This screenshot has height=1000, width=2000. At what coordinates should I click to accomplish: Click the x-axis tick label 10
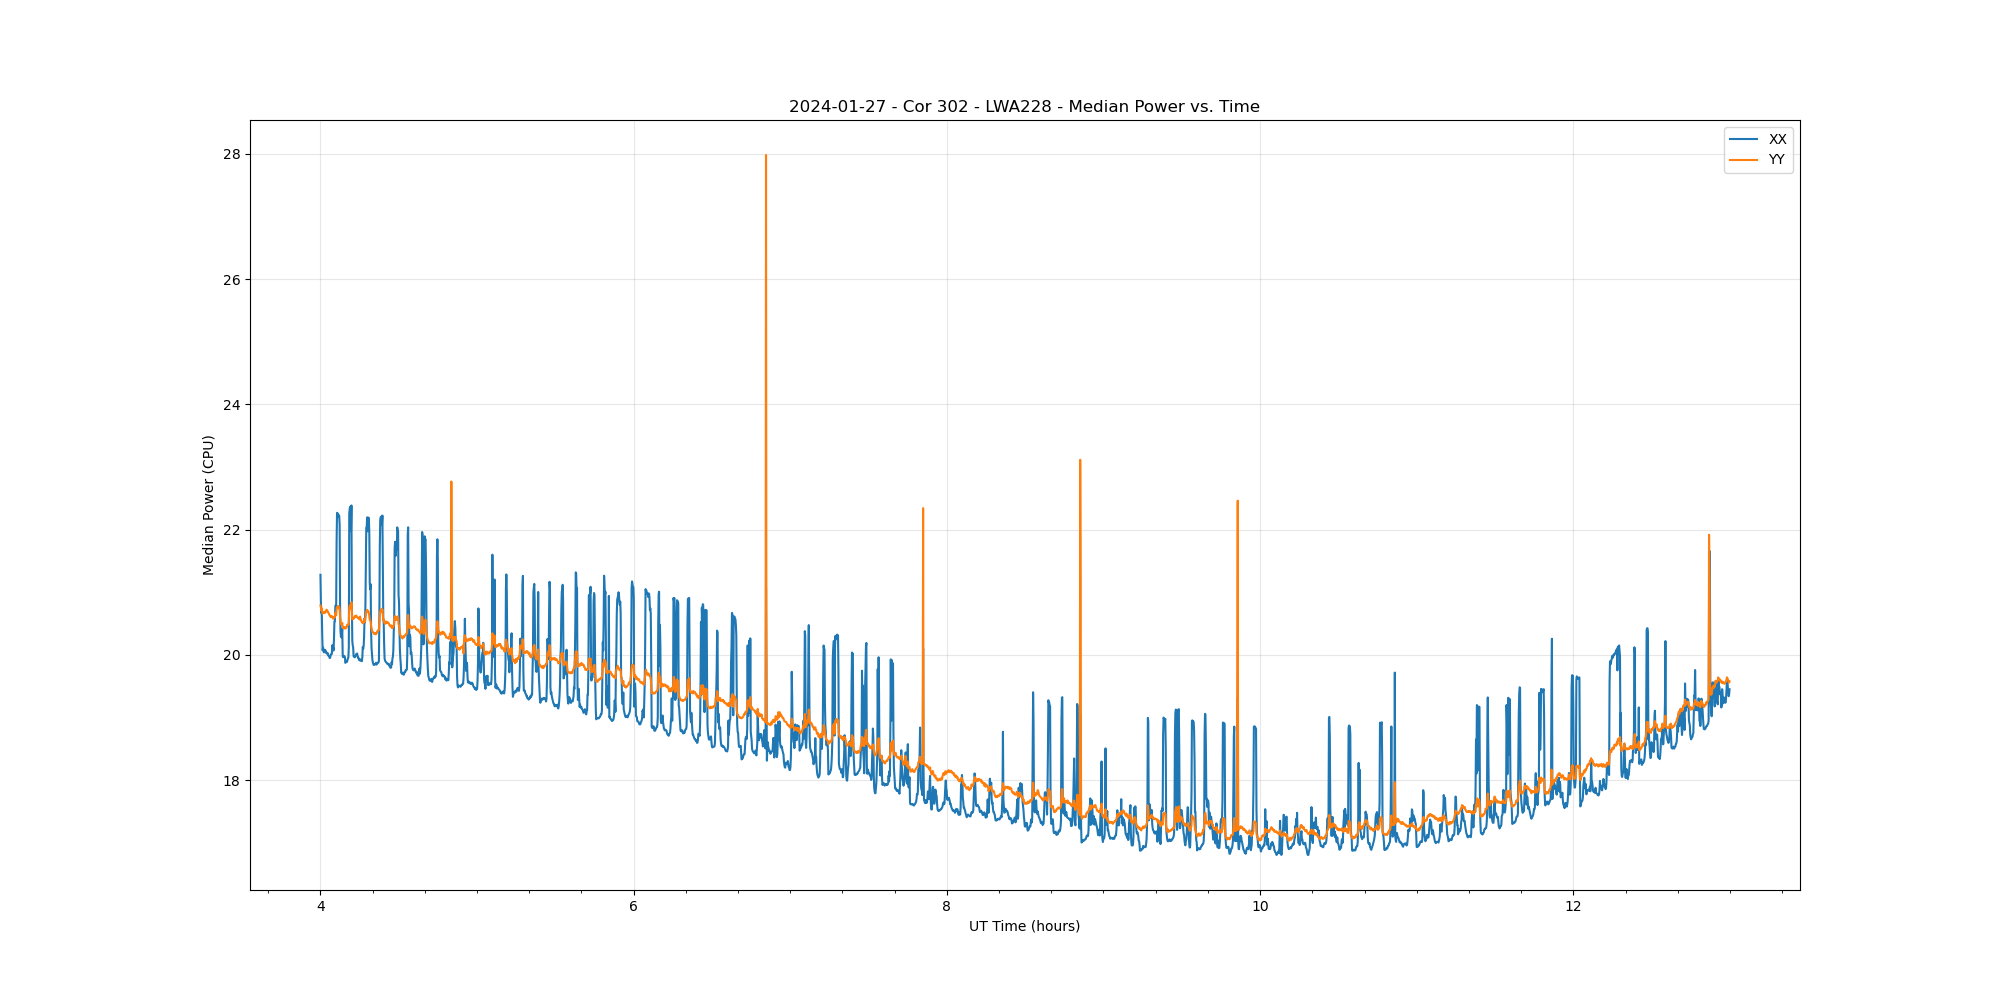(x=1260, y=907)
